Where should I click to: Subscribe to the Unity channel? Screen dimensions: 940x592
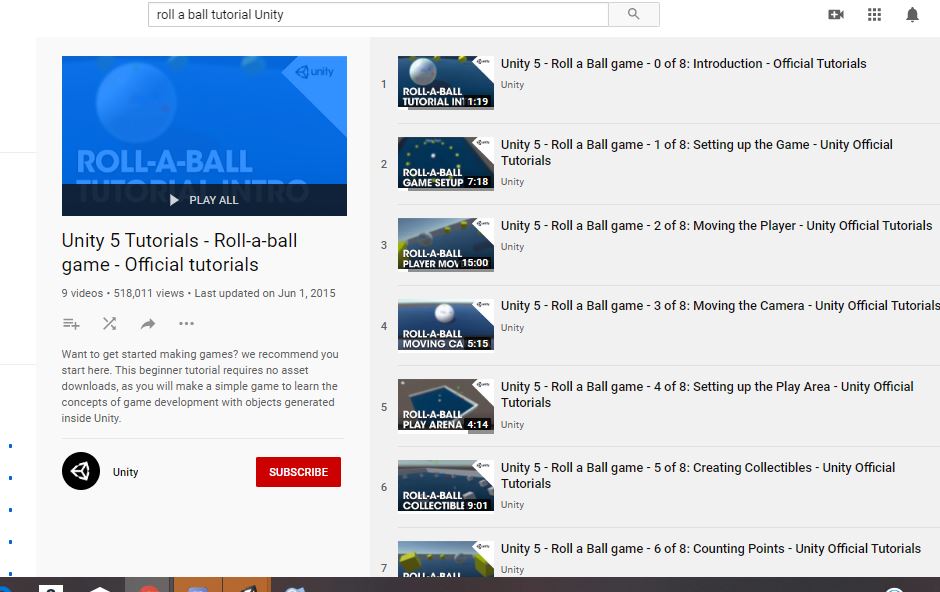[x=298, y=472]
